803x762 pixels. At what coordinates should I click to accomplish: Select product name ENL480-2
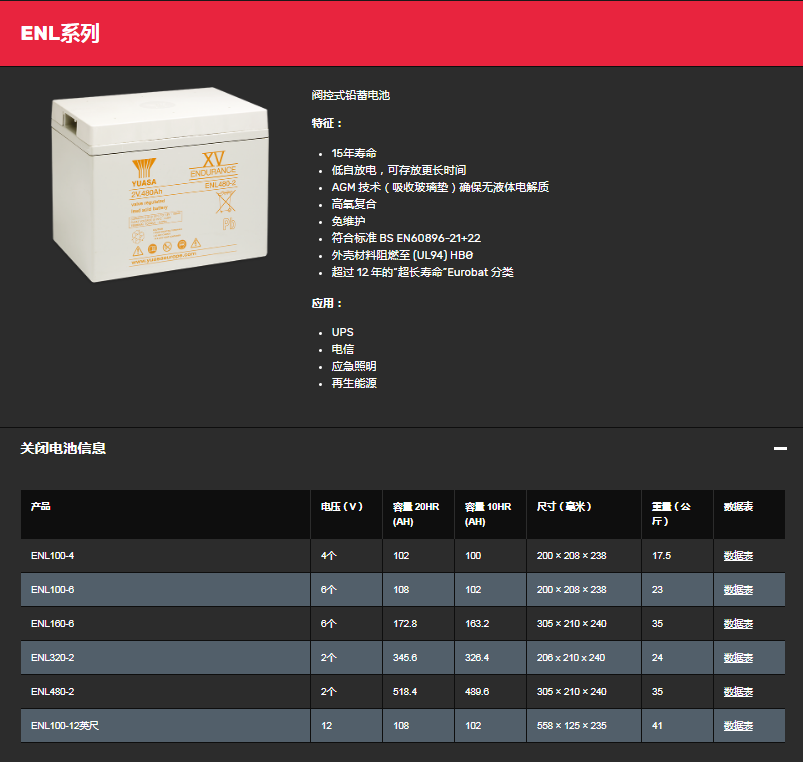pos(52,691)
